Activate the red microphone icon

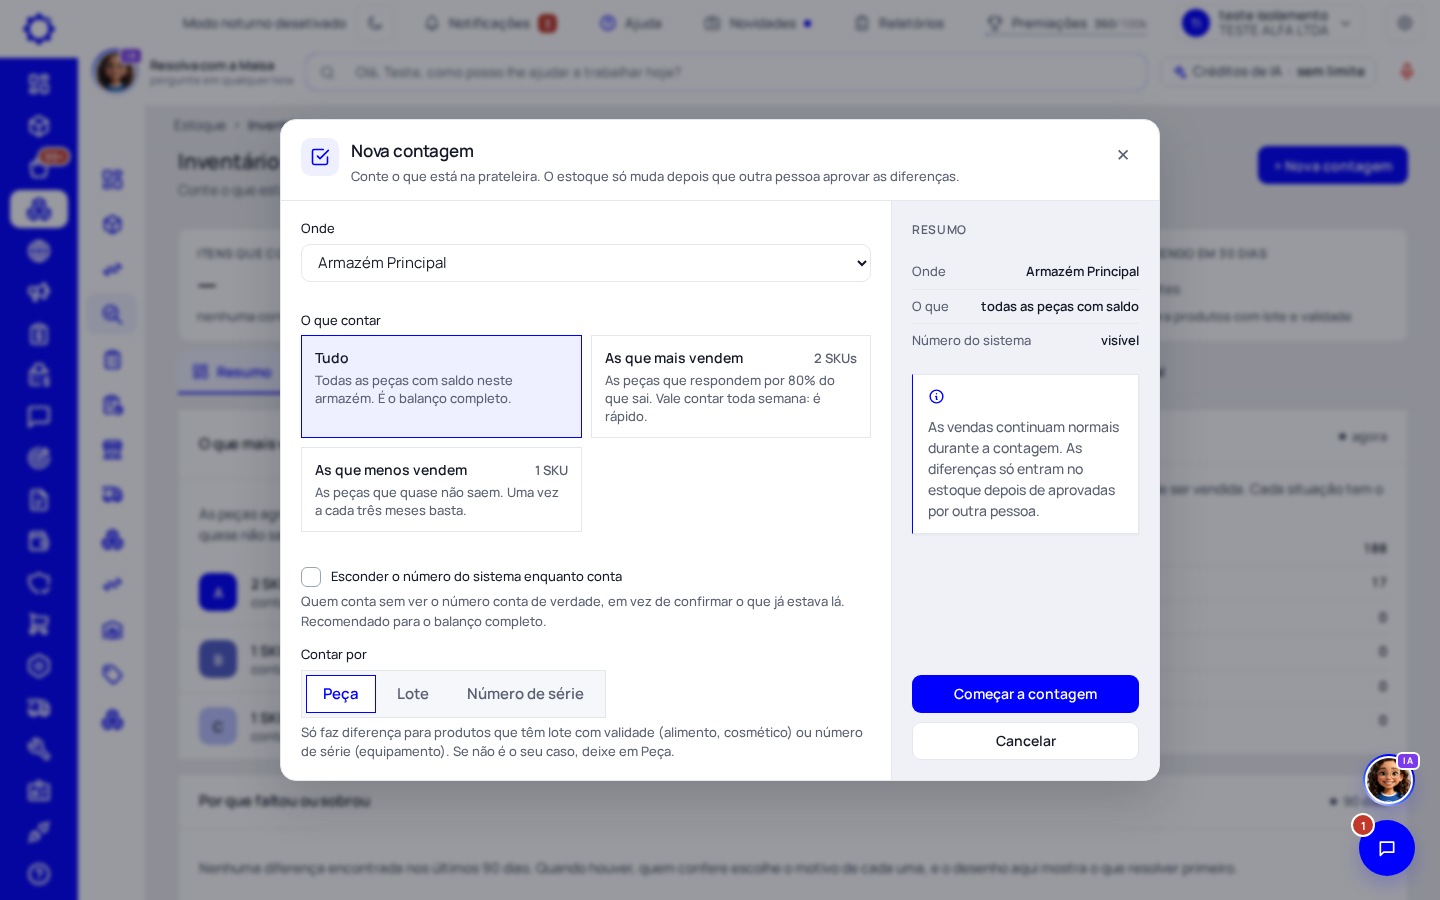(1407, 72)
